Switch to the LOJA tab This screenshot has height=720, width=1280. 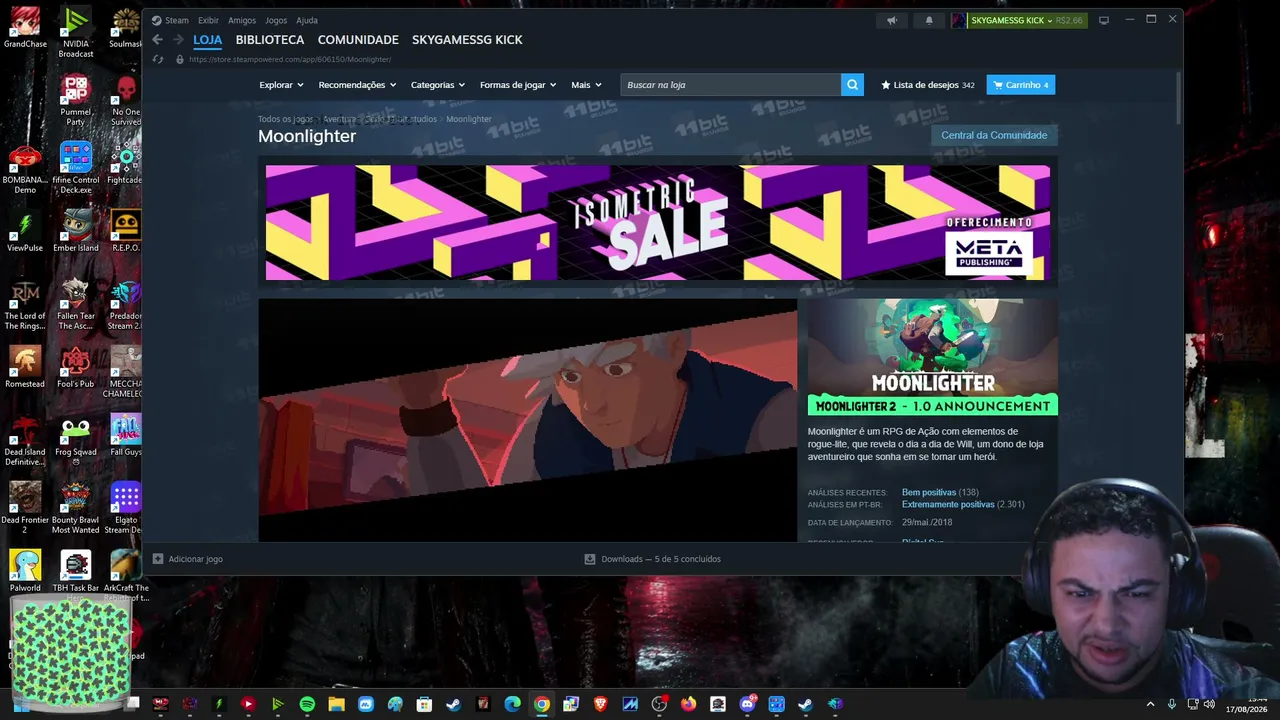click(208, 40)
